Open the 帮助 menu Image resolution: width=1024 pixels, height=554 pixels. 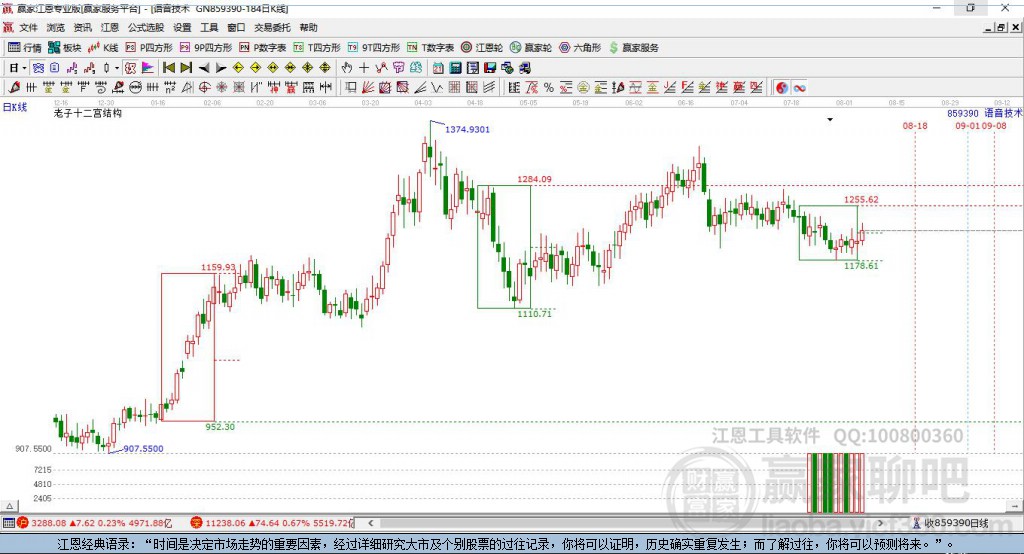tap(308, 27)
